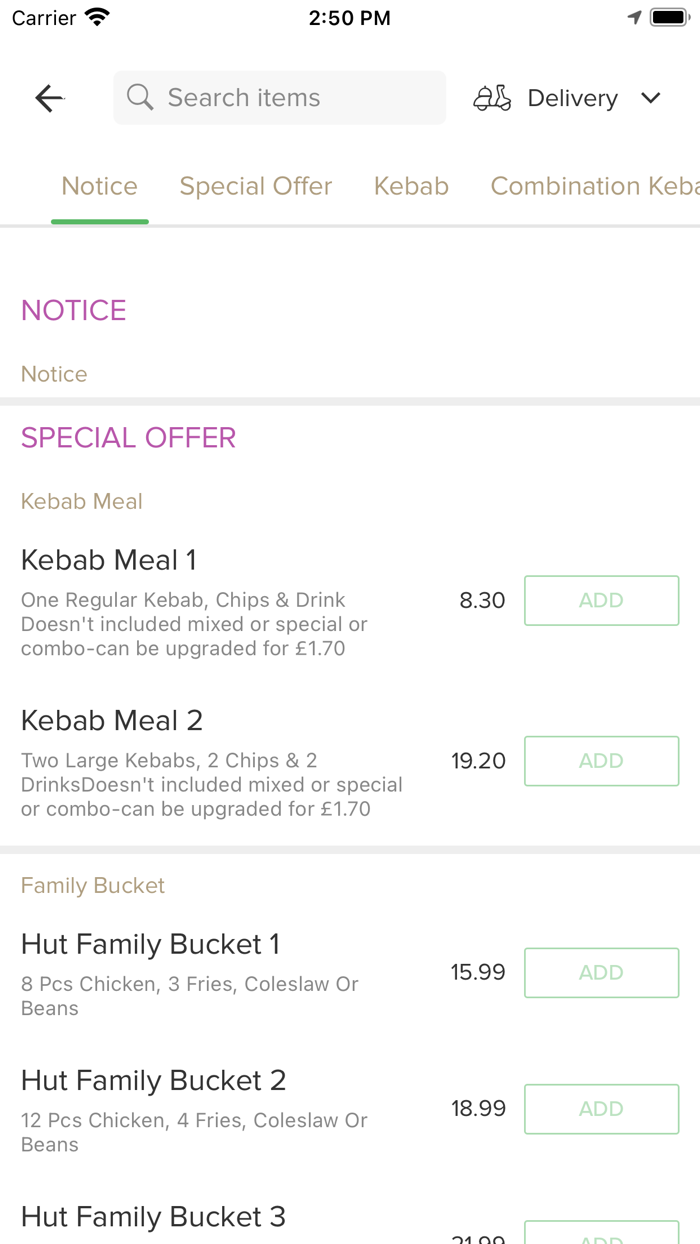Tap the Search items input field

pyautogui.click(x=279, y=97)
